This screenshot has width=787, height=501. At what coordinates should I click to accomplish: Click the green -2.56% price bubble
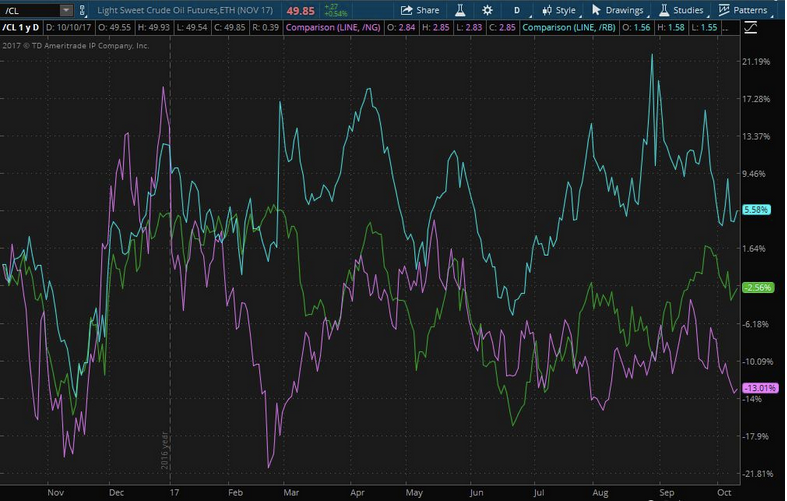click(x=757, y=288)
